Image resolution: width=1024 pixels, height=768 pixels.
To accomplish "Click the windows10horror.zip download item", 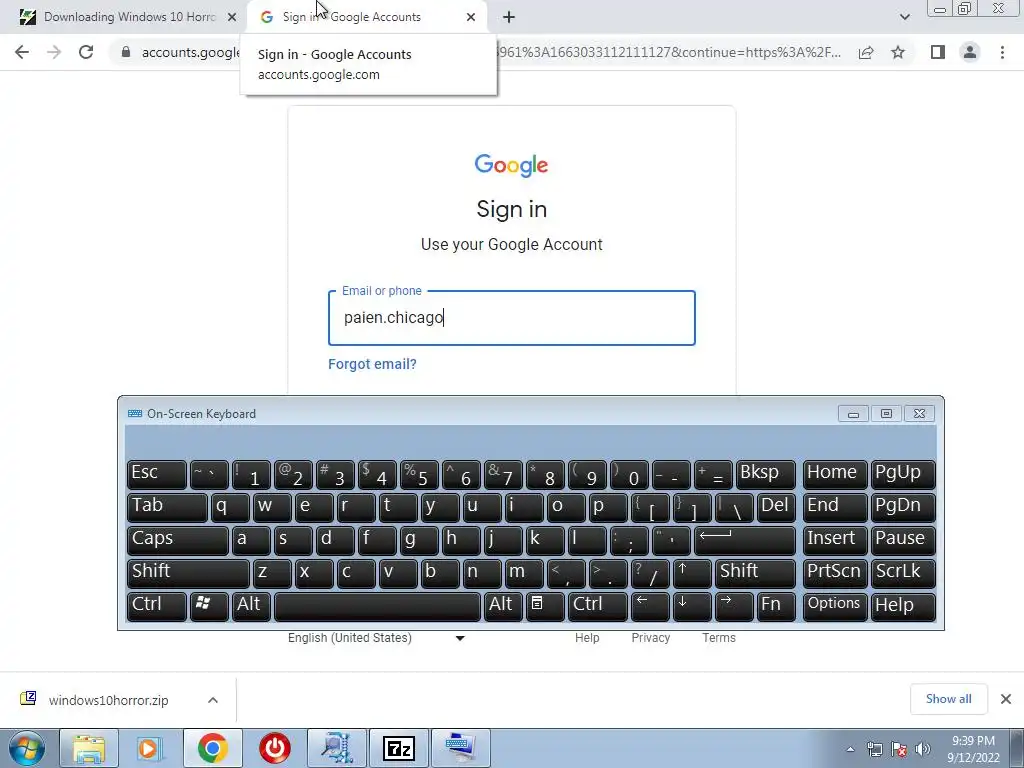I will (x=108, y=700).
